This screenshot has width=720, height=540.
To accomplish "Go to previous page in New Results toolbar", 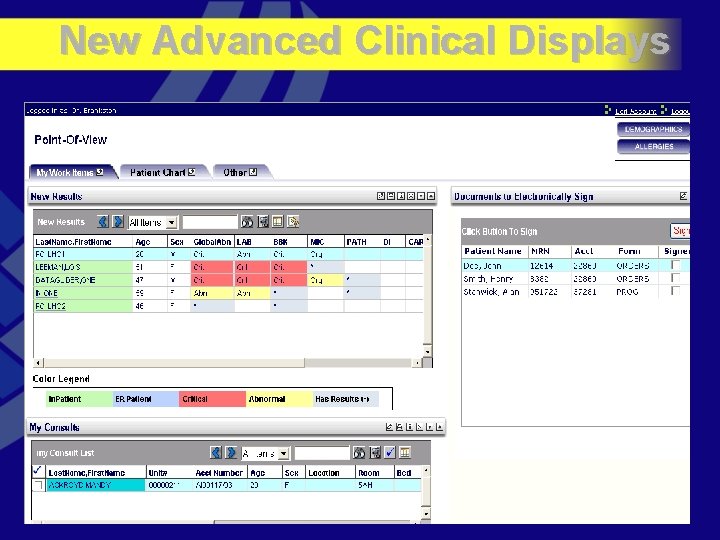I will 103,222.
